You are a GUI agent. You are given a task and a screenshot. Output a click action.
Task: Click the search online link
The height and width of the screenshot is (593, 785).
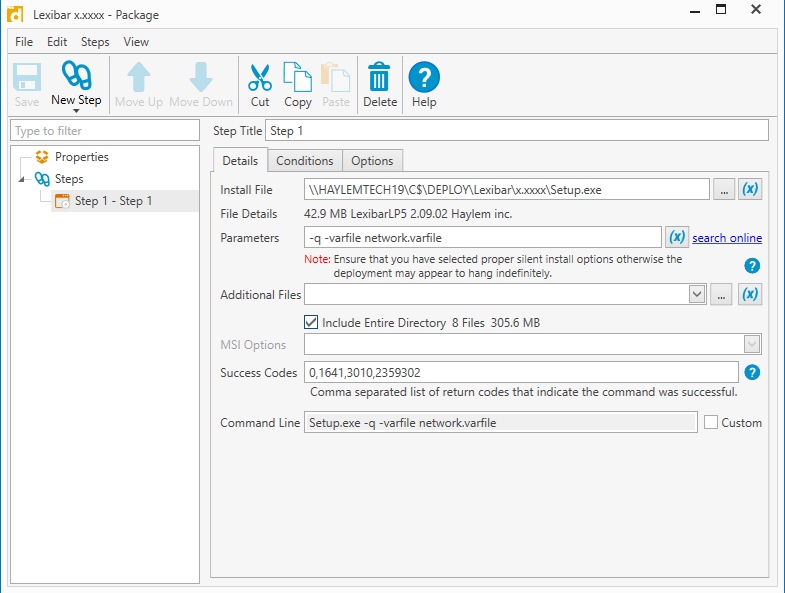click(x=727, y=238)
